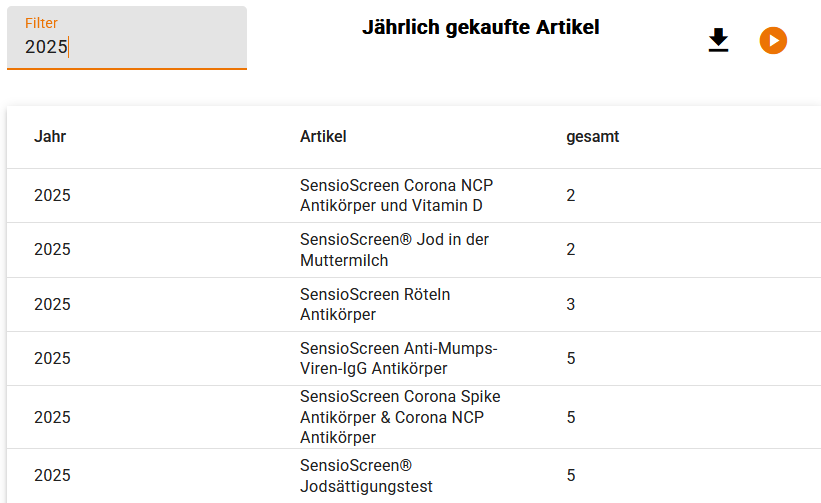Click year cell of Corona NCP Vitamin D row
This screenshot has width=821, height=503.
tap(52, 195)
